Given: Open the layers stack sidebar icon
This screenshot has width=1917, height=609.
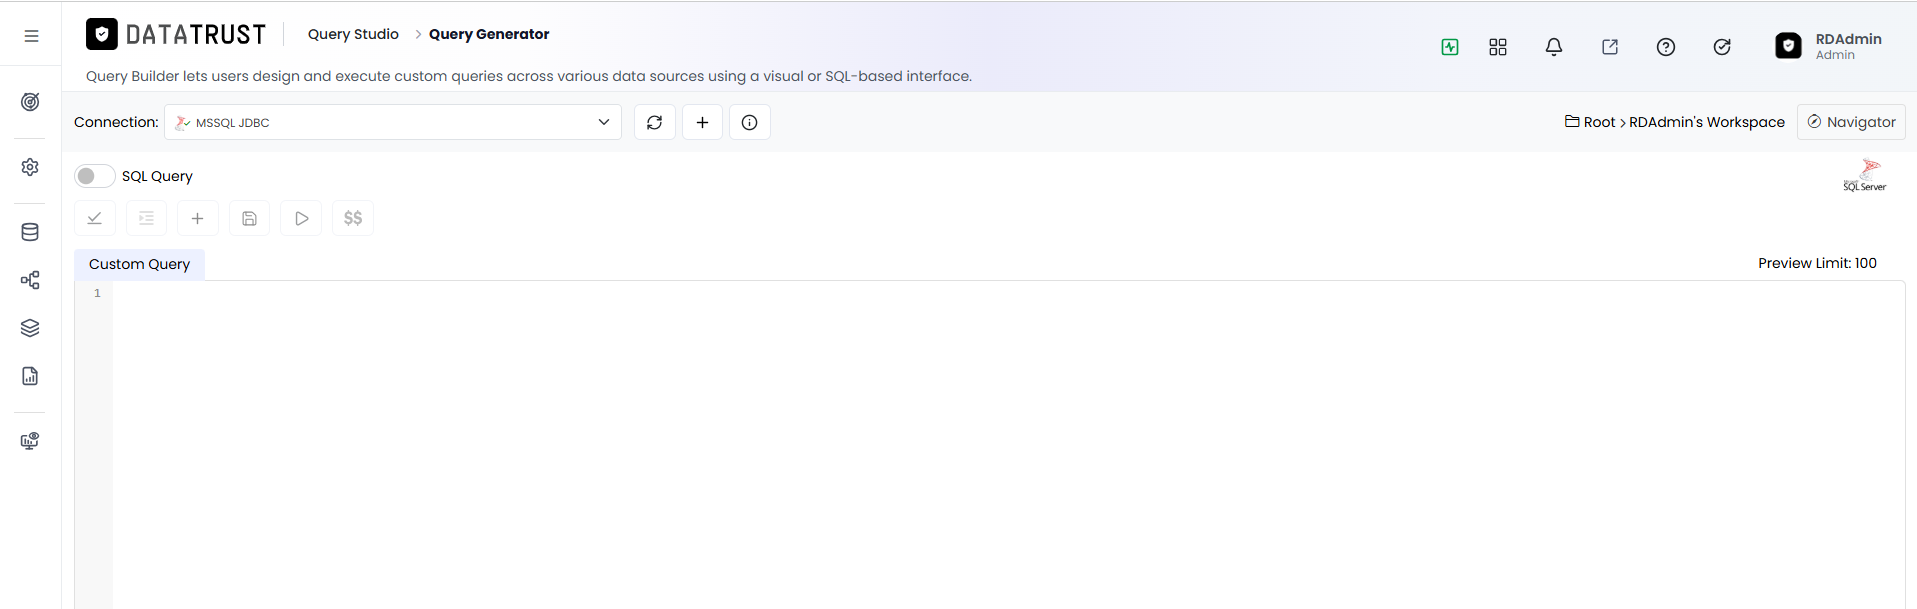Looking at the screenshot, I should click(30, 328).
